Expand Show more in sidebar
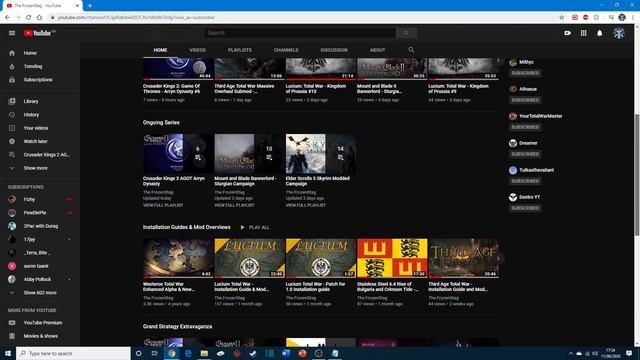 pyautogui.click(x=40, y=168)
